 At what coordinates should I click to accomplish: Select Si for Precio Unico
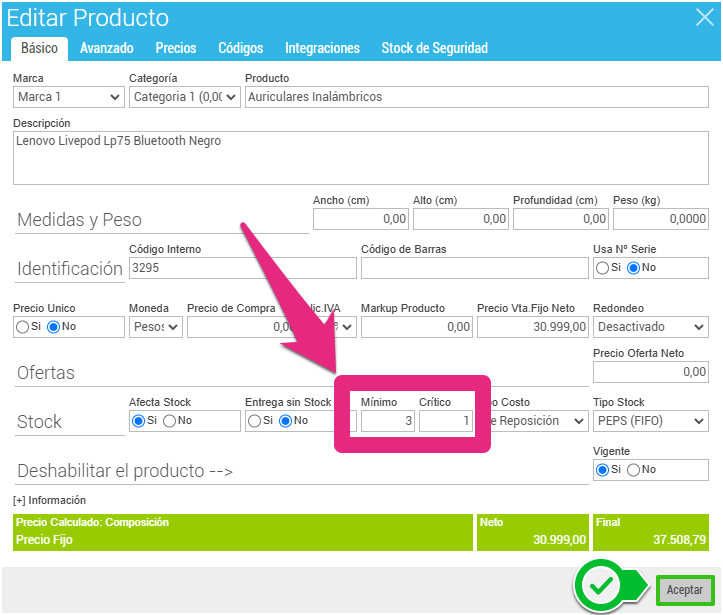[x=23, y=327]
